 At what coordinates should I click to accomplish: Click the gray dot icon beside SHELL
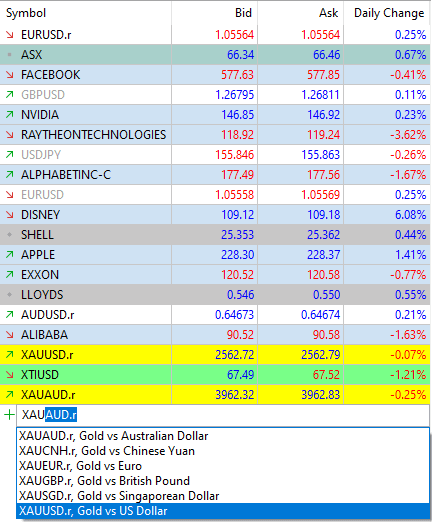[10, 235]
